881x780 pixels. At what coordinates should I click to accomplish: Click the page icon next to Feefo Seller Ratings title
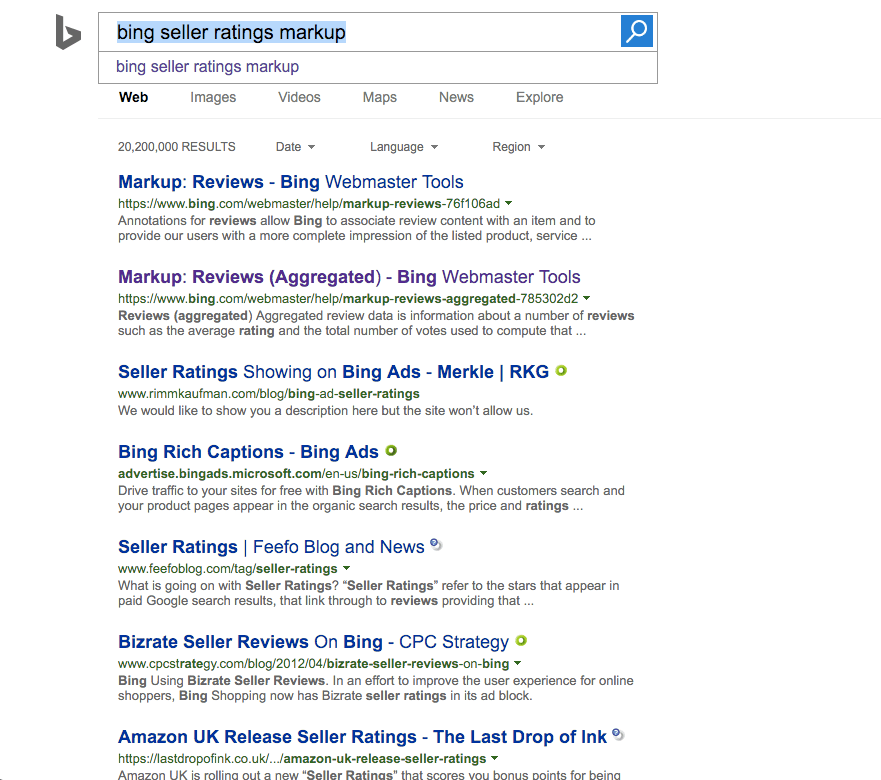pyautogui.click(x=435, y=545)
